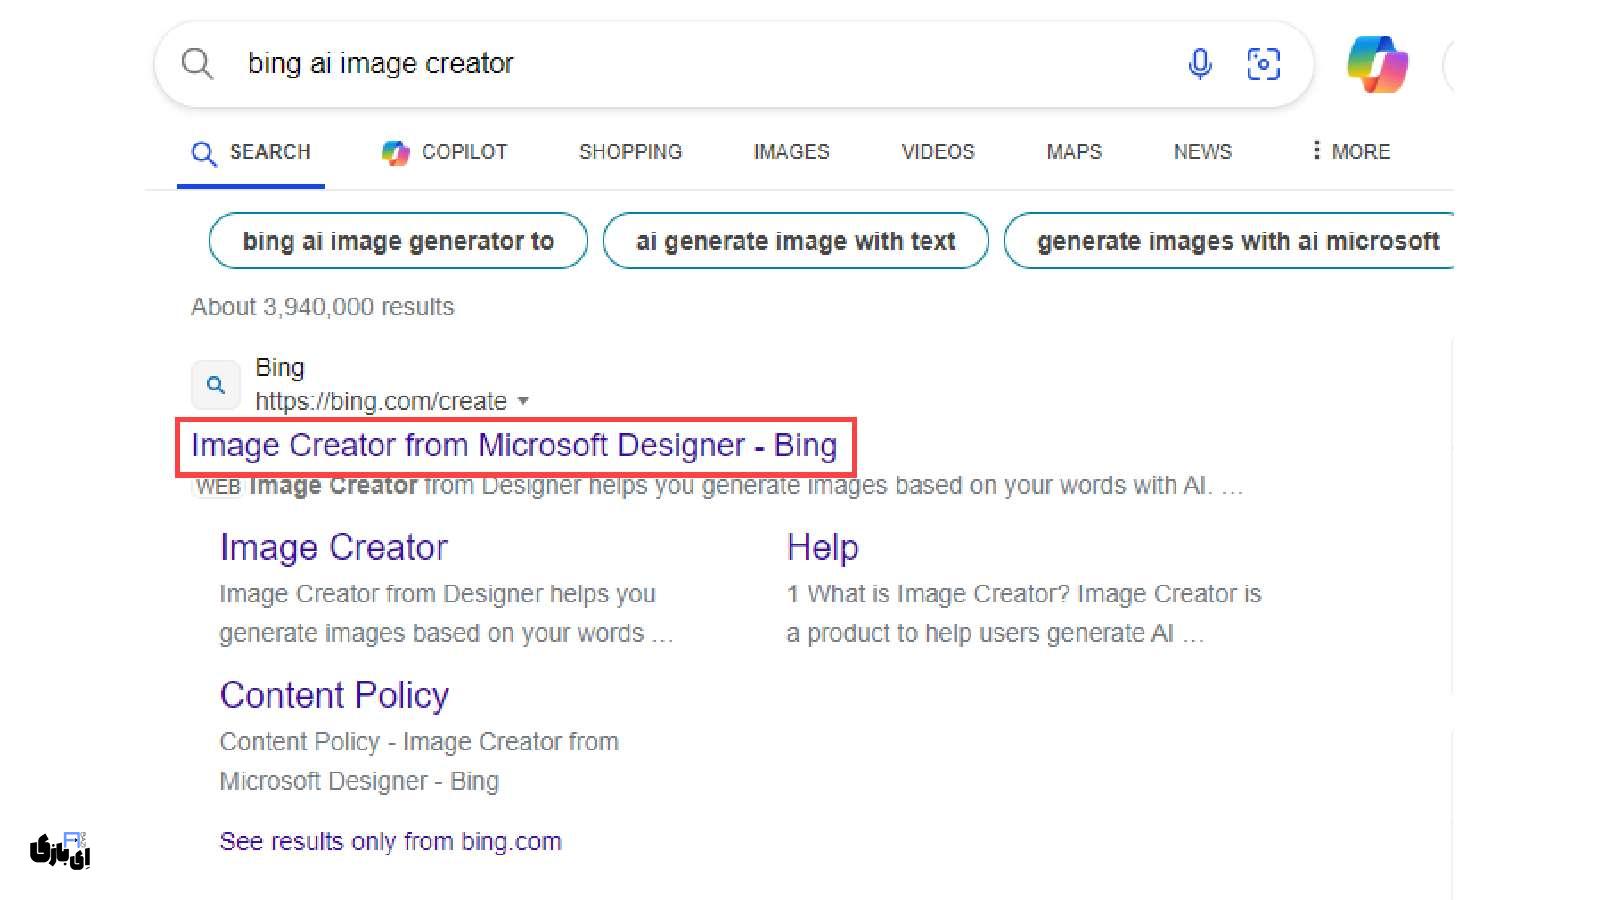Click the https://bing.com/create URL text
The width and height of the screenshot is (1600, 900).
[381, 401]
